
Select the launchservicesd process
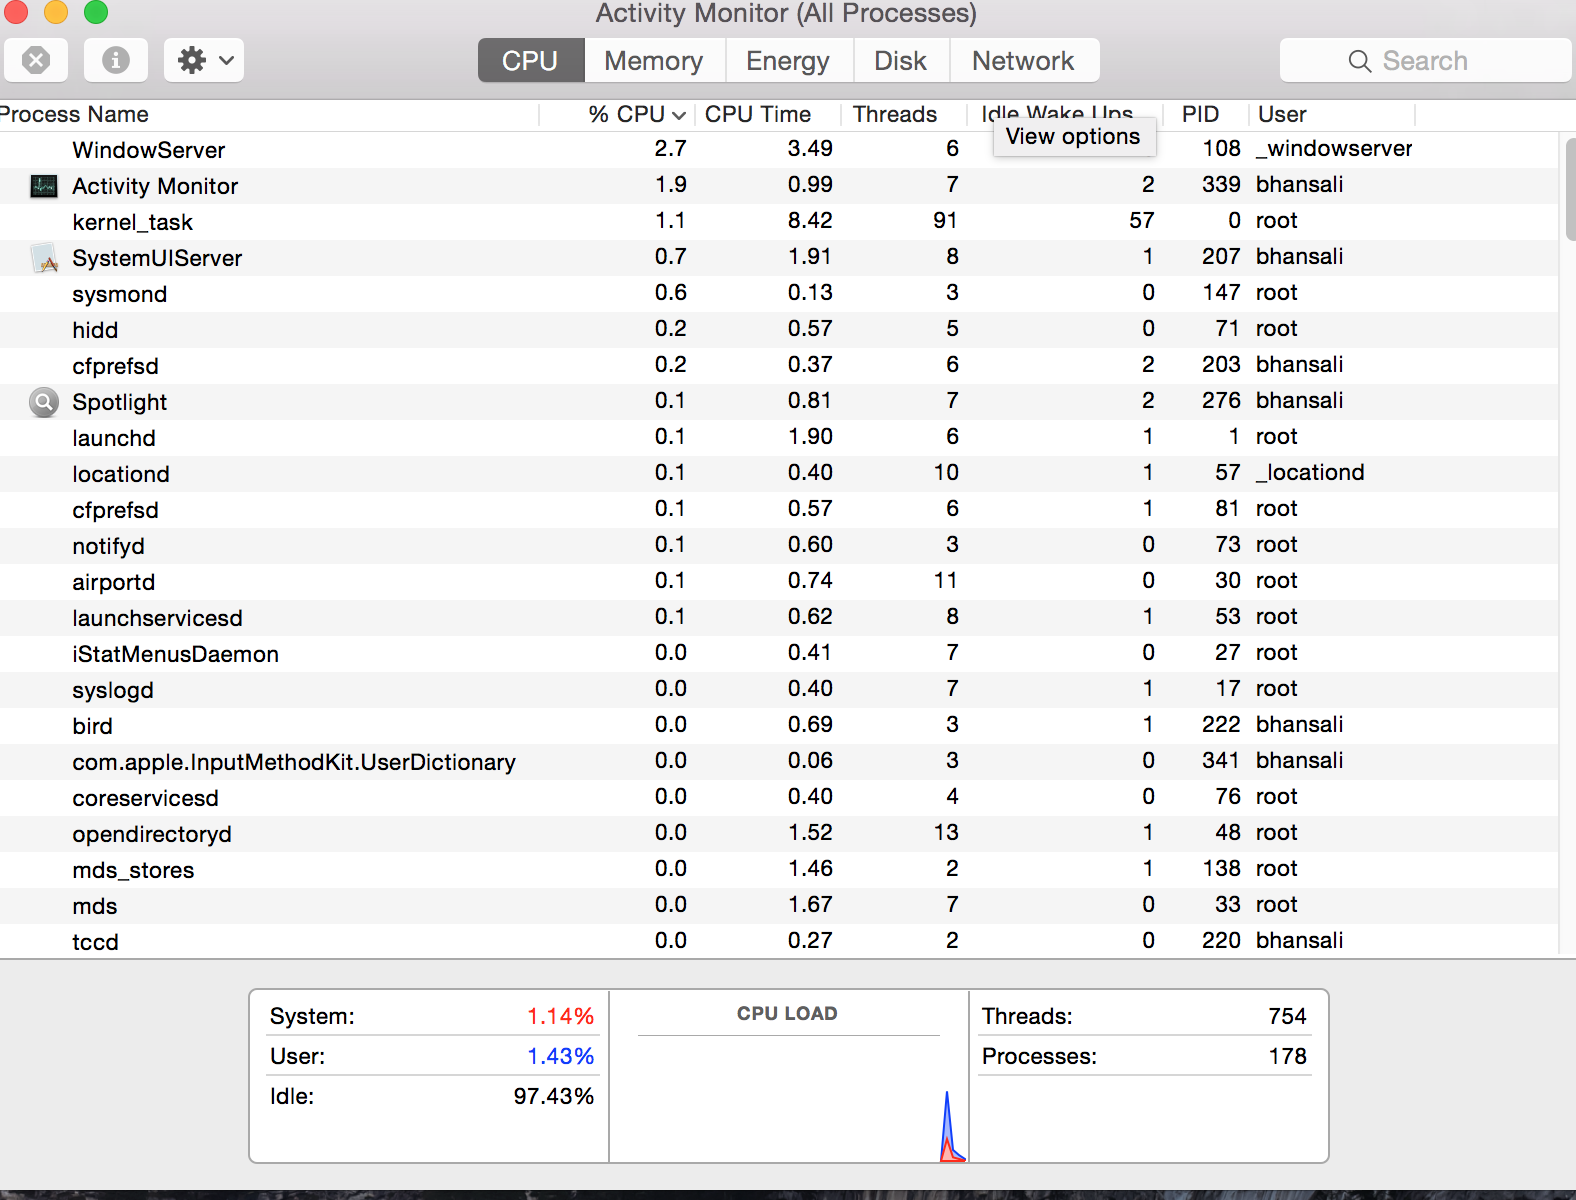click(x=779, y=618)
